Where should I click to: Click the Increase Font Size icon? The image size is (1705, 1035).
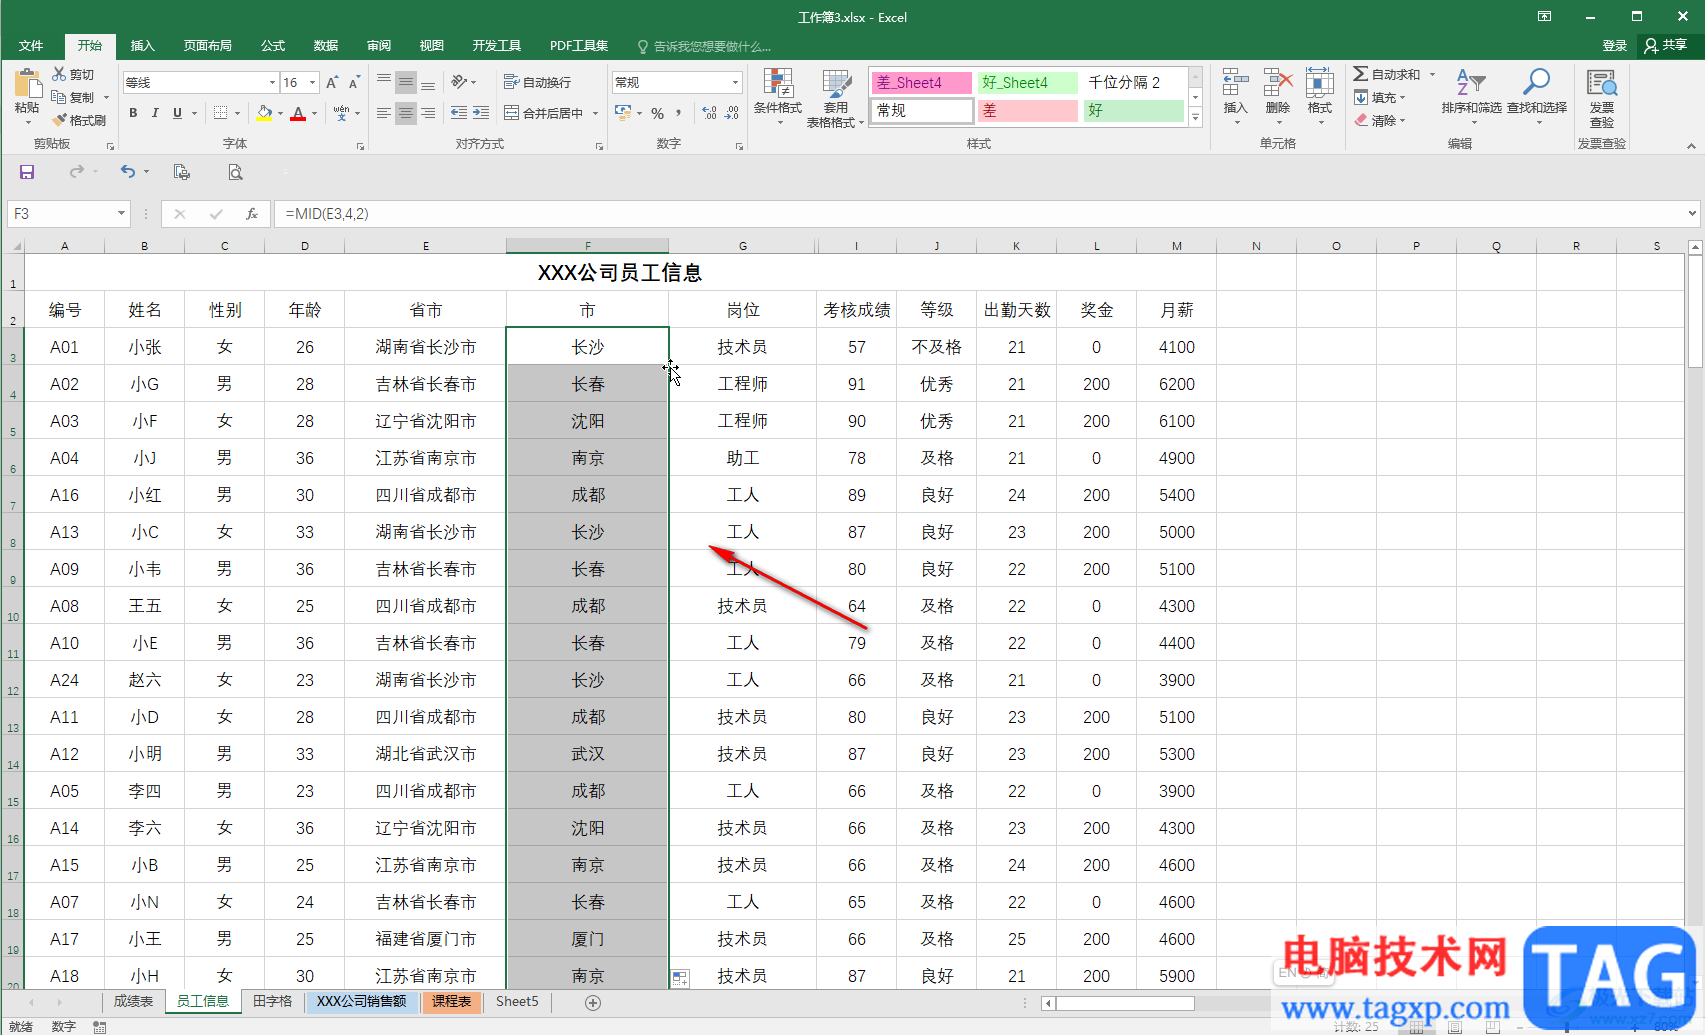(332, 83)
